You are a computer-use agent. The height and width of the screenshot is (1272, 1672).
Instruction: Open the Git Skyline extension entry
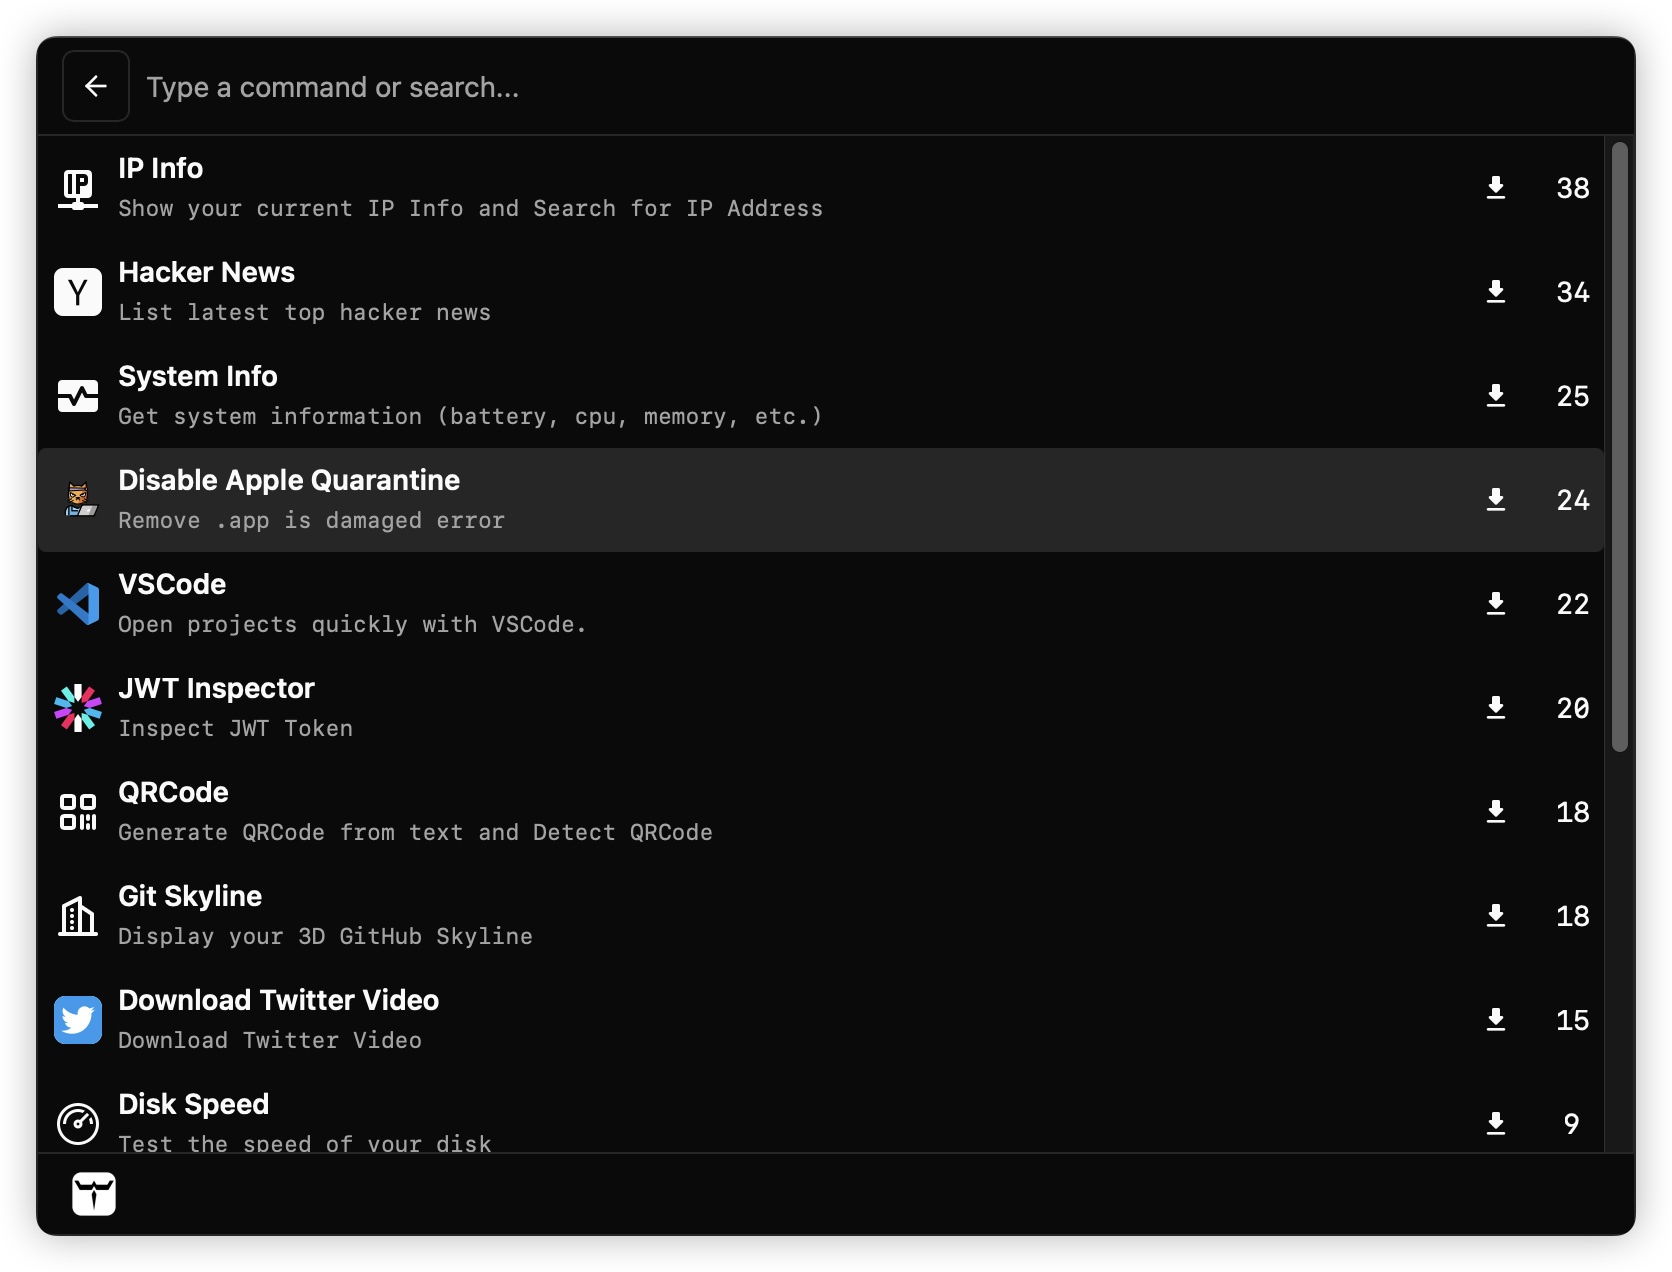coord(190,897)
